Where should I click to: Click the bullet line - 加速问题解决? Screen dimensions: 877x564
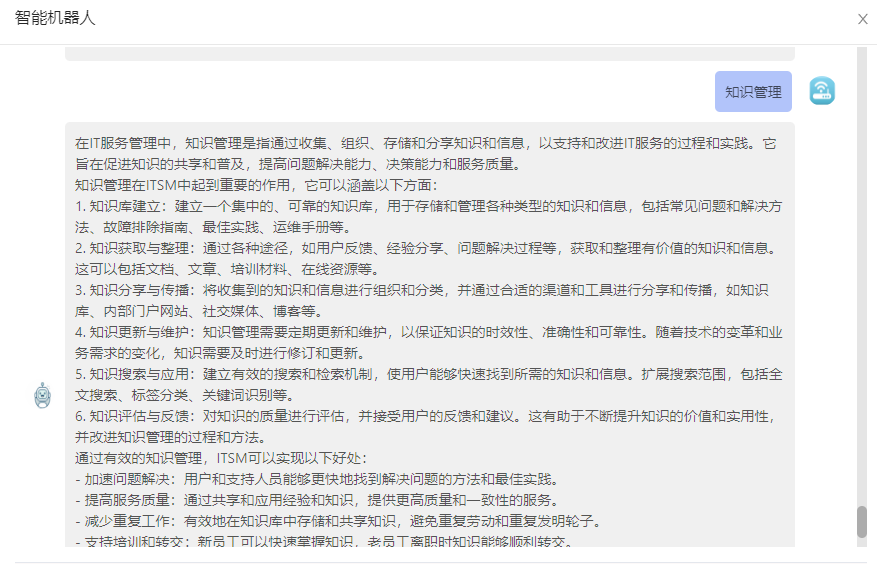coord(317,480)
